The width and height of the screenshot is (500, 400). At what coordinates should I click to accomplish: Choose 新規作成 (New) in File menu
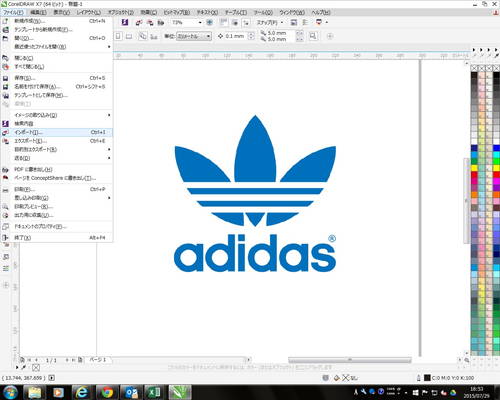pos(57,21)
